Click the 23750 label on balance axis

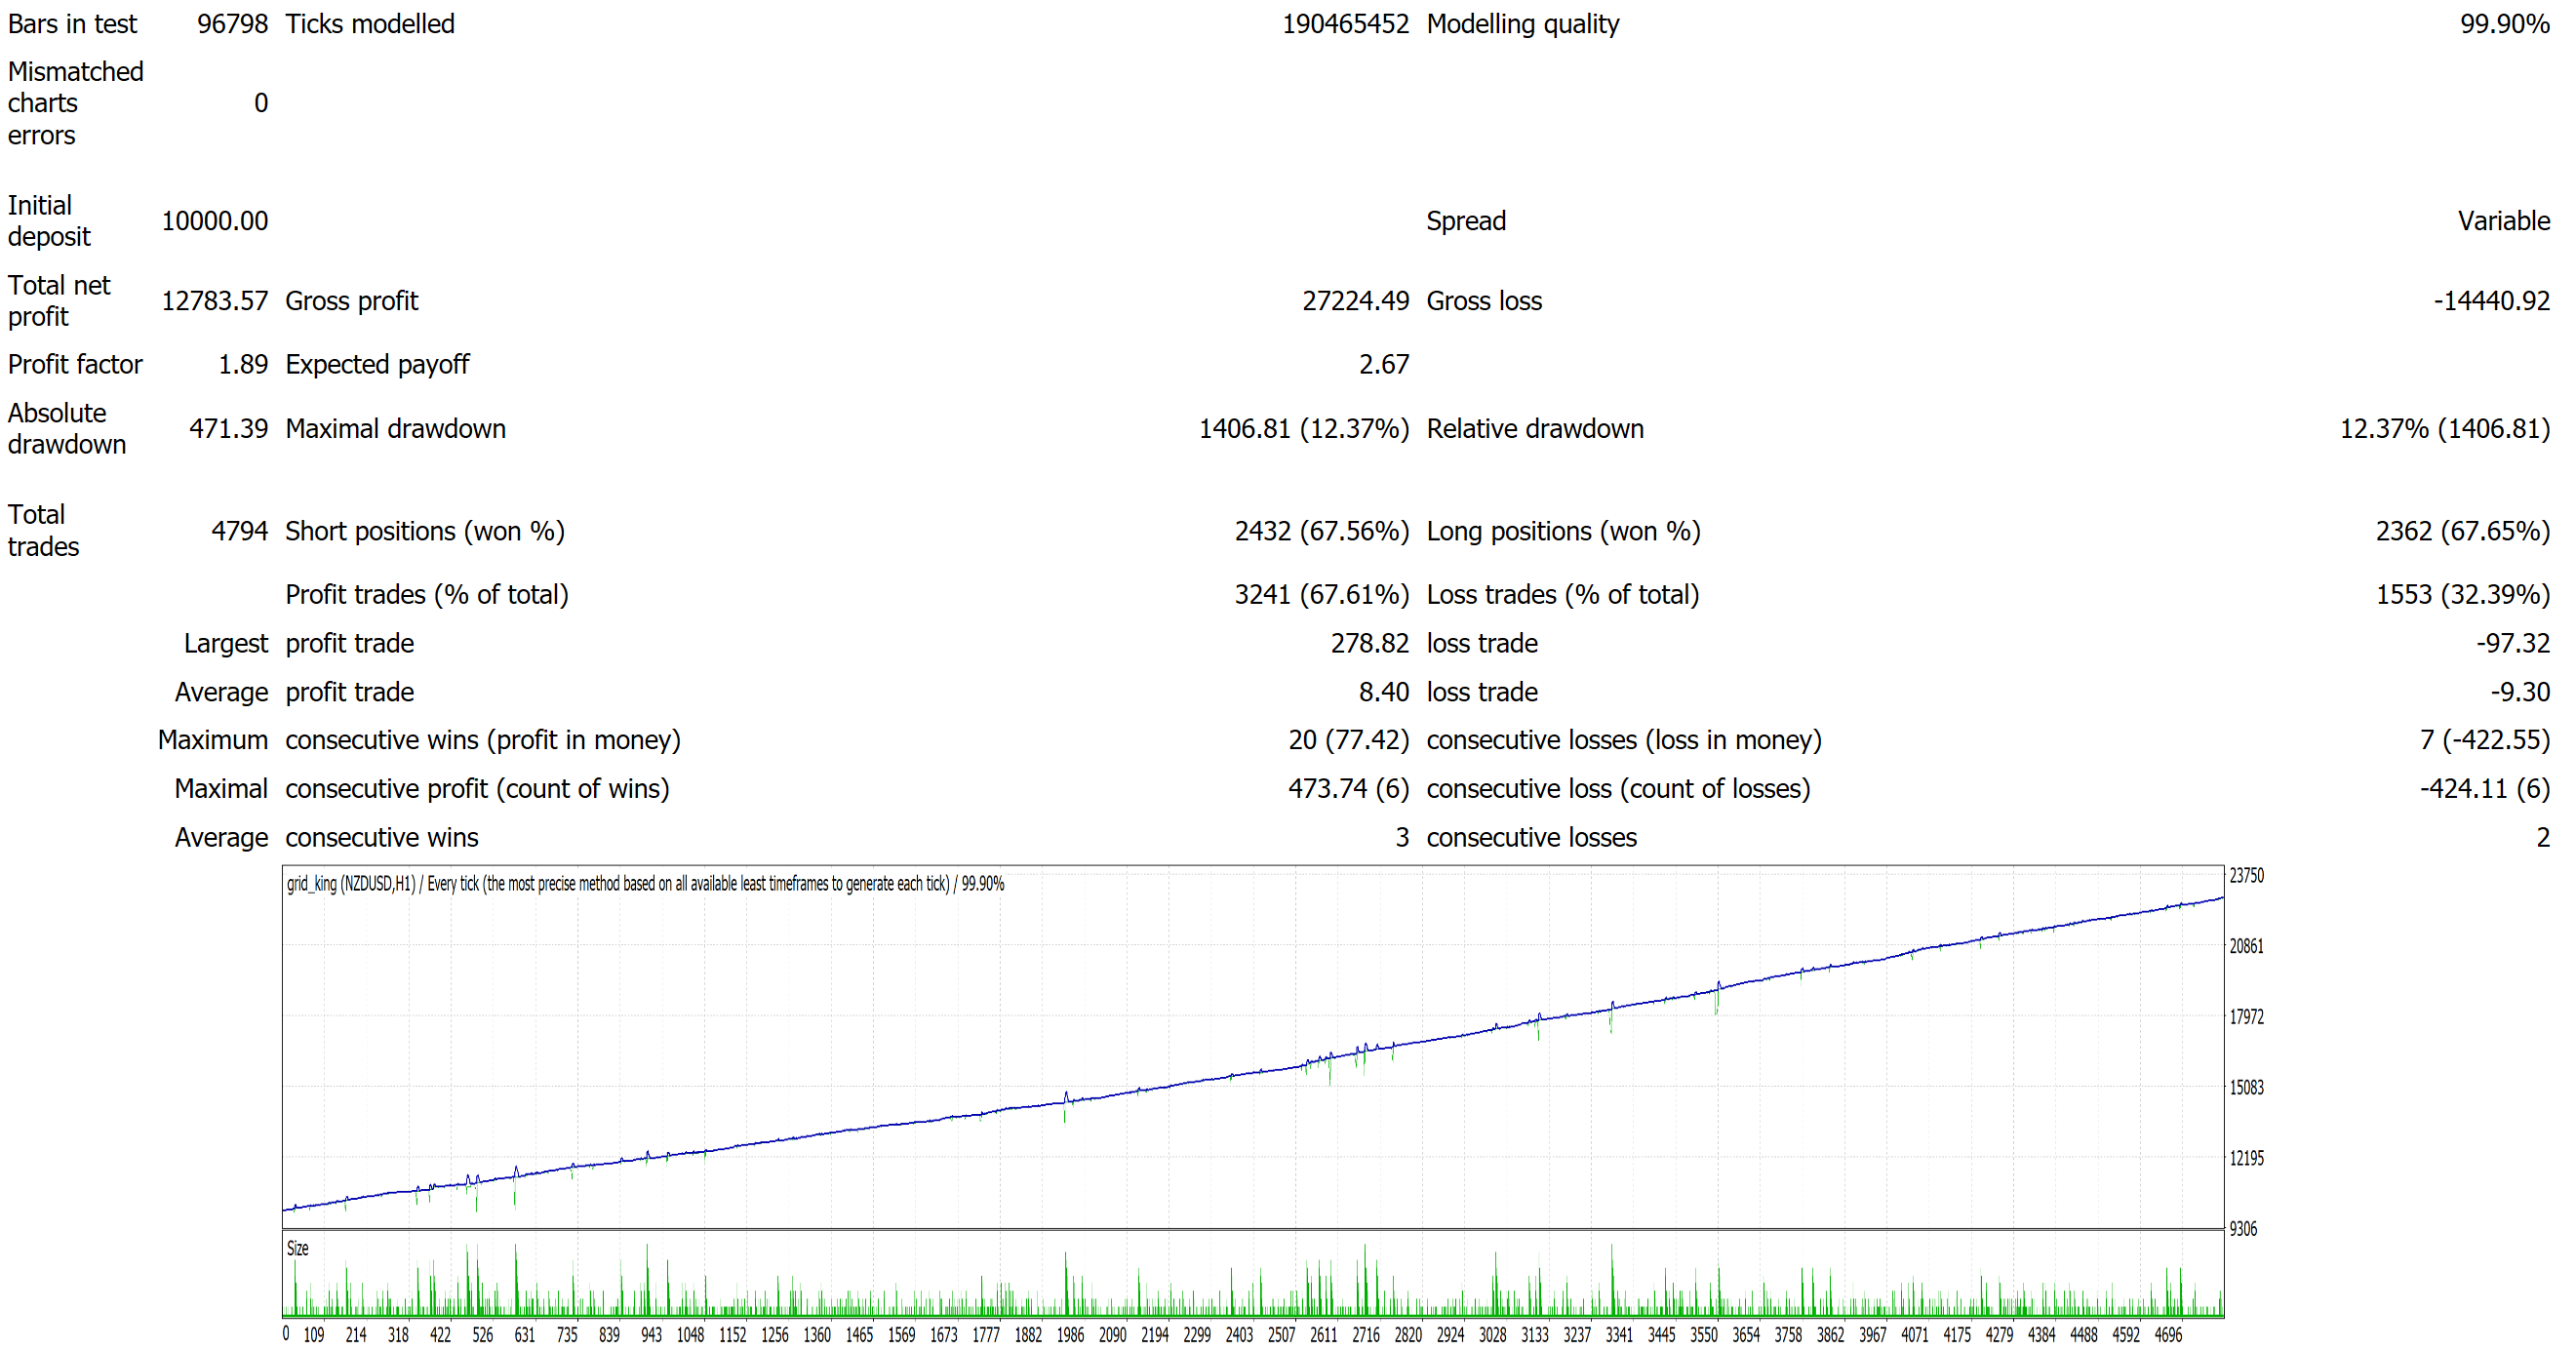pyautogui.click(x=2246, y=876)
